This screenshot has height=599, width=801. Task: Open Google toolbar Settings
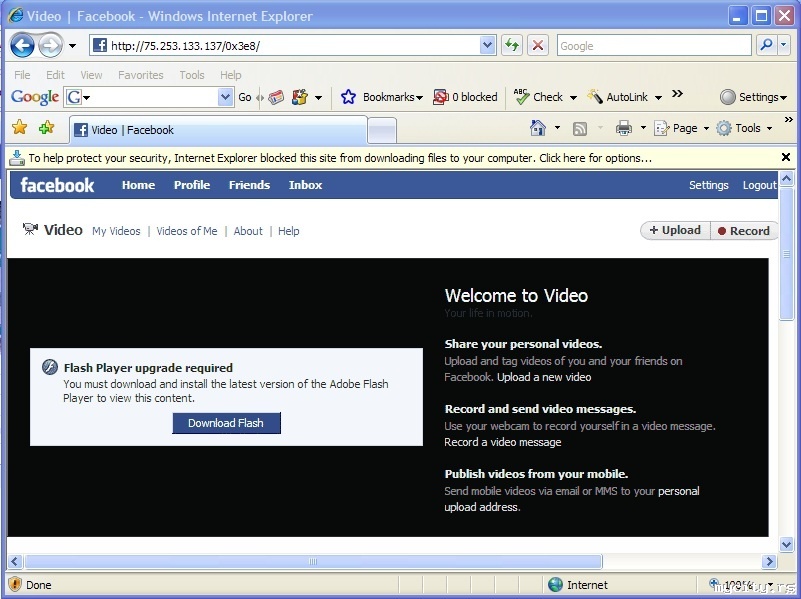[x=753, y=97]
